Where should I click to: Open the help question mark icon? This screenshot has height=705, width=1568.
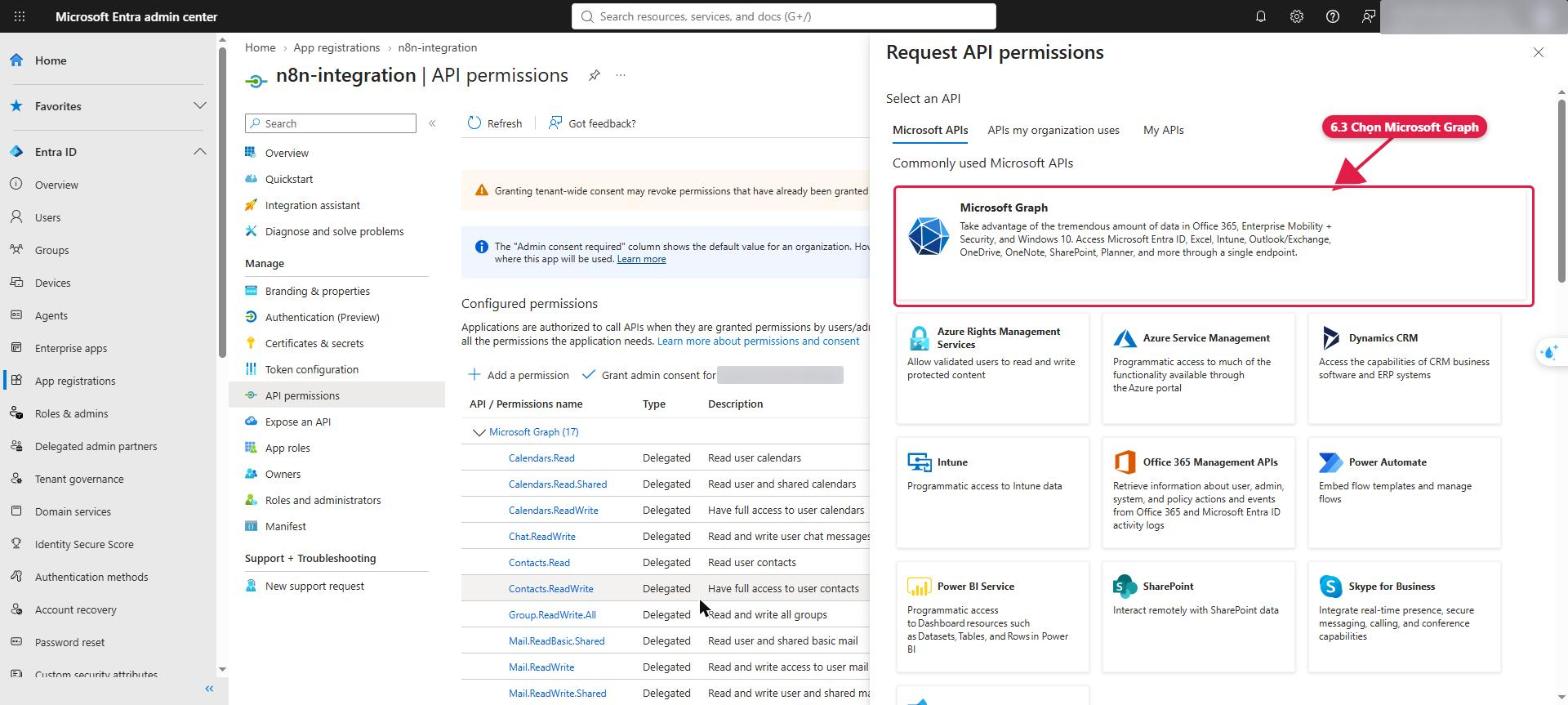coord(1333,17)
